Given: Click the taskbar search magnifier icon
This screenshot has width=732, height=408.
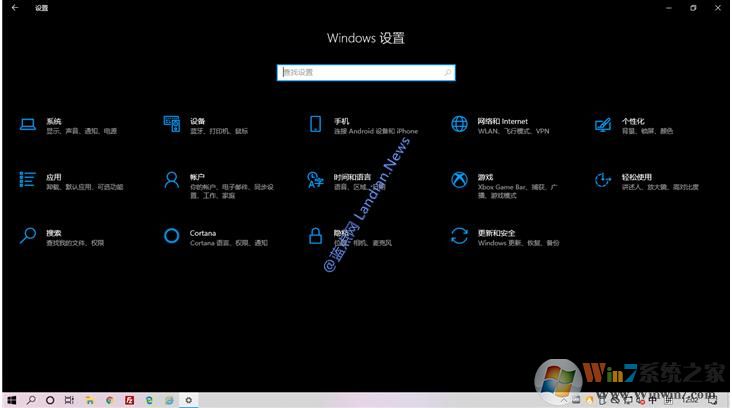Looking at the screenshot, I should (x=32, y=400).
